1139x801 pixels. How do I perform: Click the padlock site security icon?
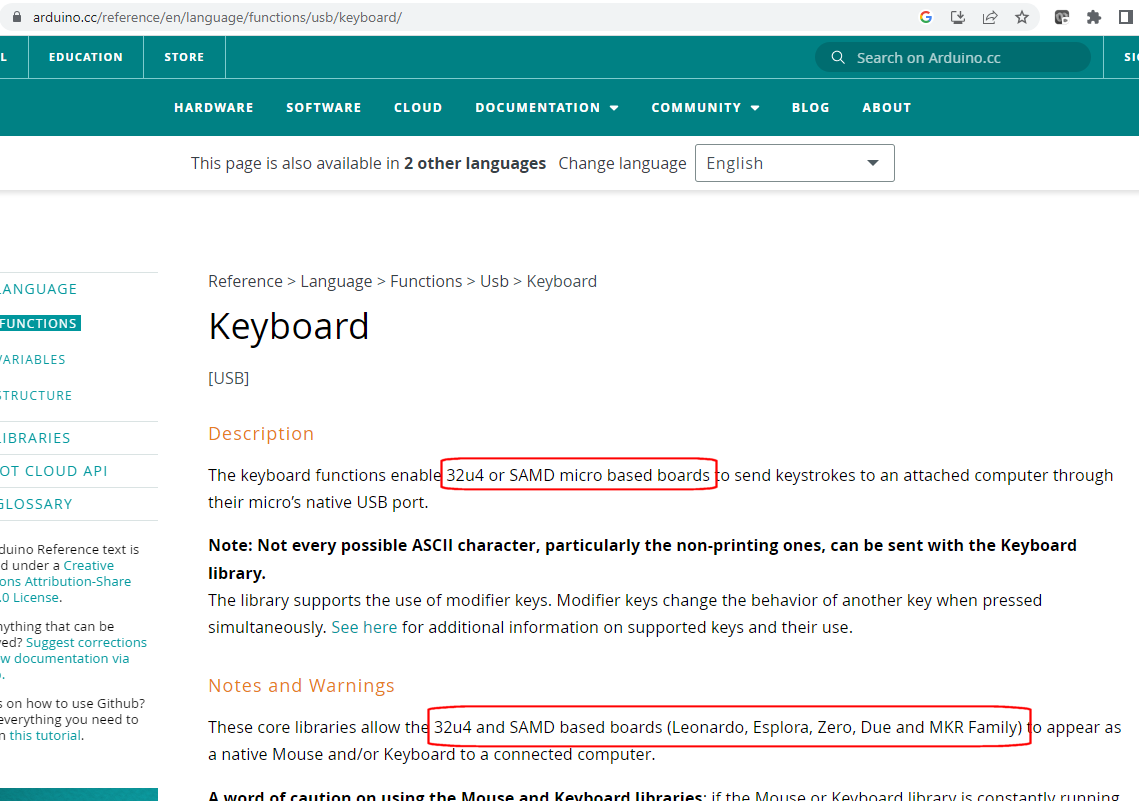point(17,17)
